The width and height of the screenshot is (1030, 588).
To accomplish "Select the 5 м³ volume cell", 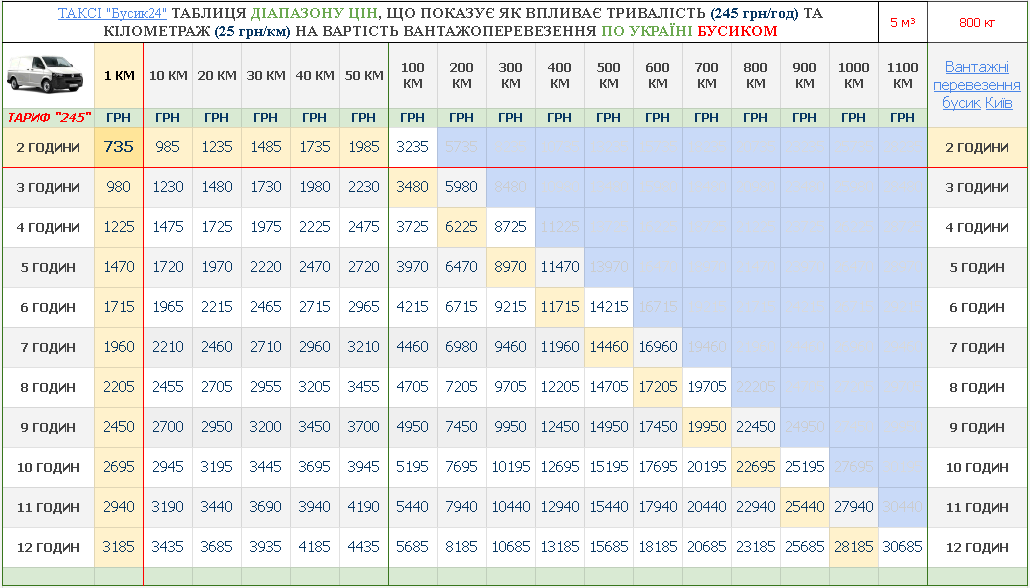I will (902, 22).
